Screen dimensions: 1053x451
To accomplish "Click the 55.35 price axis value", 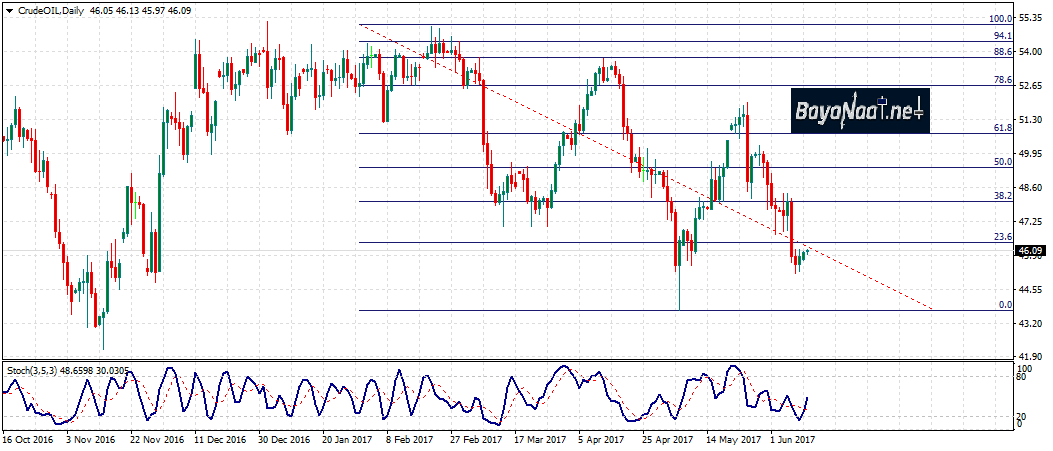I will point(1032,18).
